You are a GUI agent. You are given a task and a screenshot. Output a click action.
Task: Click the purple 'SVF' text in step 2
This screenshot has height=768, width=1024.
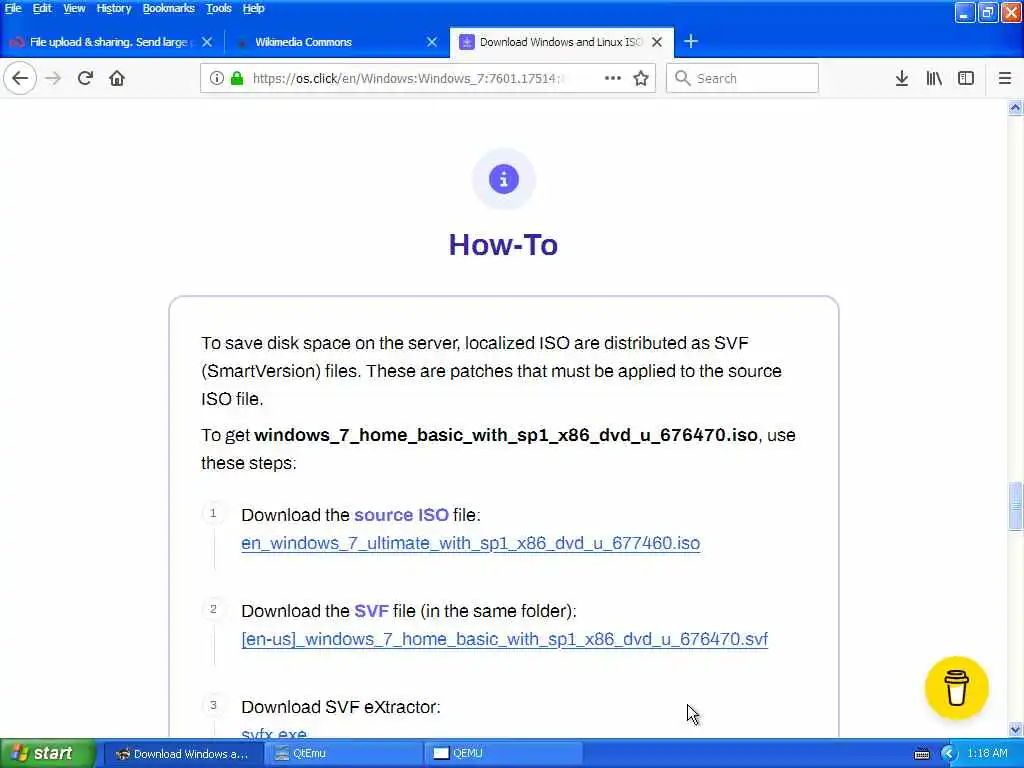coord(371,611)
